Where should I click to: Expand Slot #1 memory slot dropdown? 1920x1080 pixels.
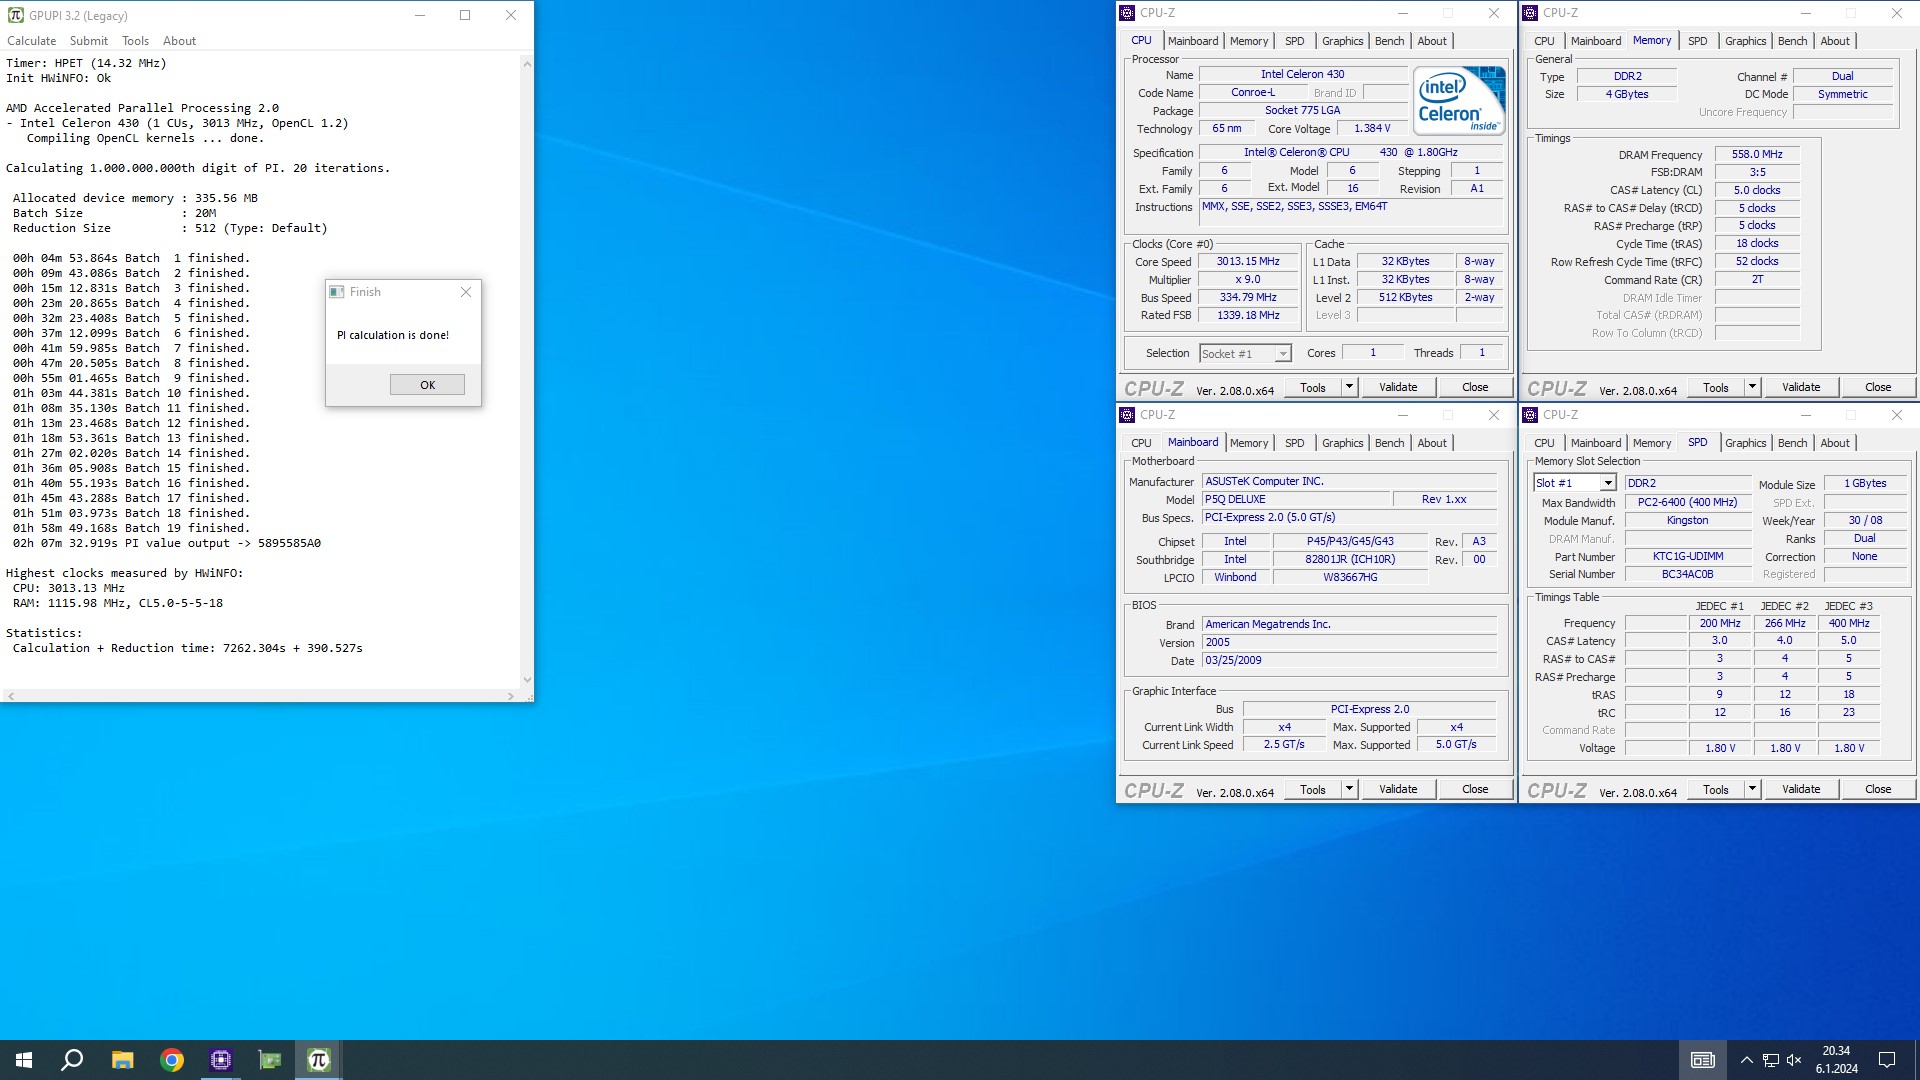pyautogui.click(x=1608, y=483)
